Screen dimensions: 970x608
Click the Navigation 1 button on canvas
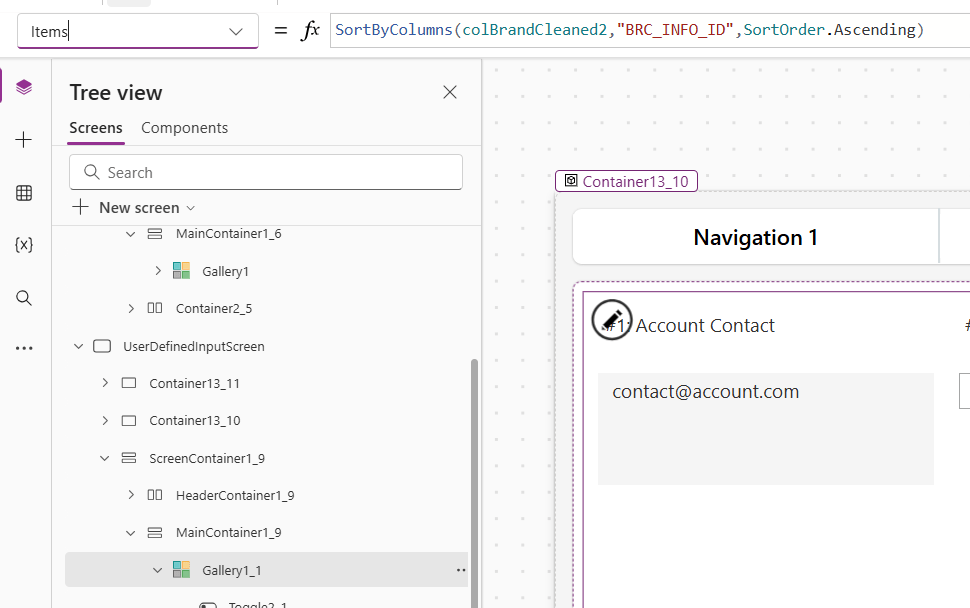(x=755, y=237)
